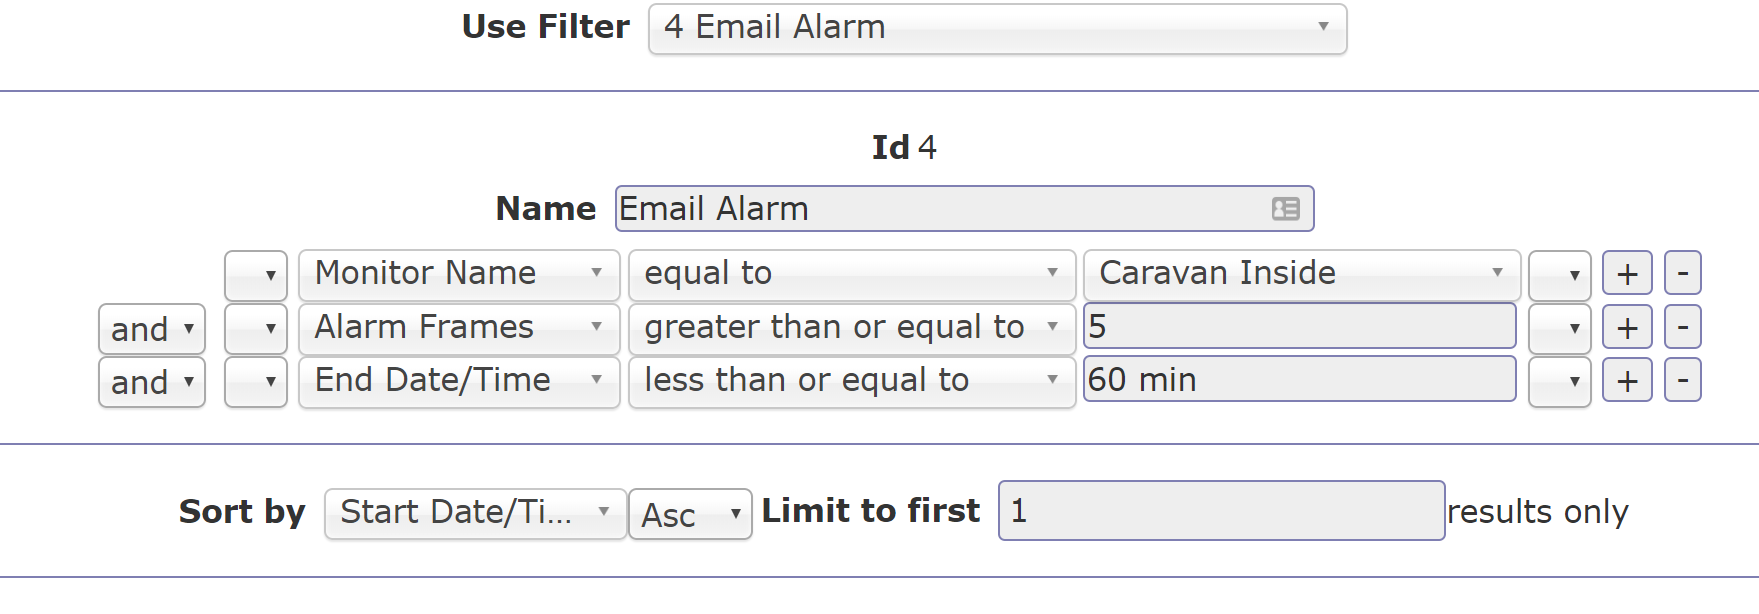Open 'less than or equal to' operator dropdown
The image size is (1759, 614).
pyautogui.click(x=852, y=381)
